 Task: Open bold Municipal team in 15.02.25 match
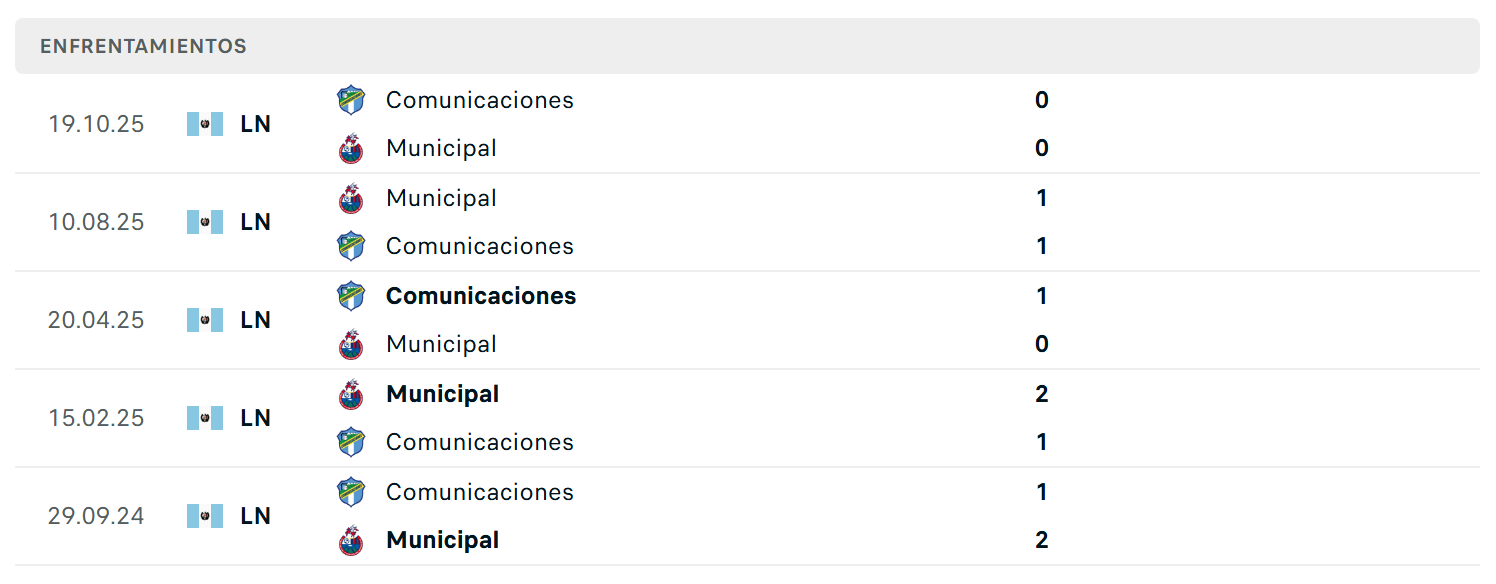443,394
